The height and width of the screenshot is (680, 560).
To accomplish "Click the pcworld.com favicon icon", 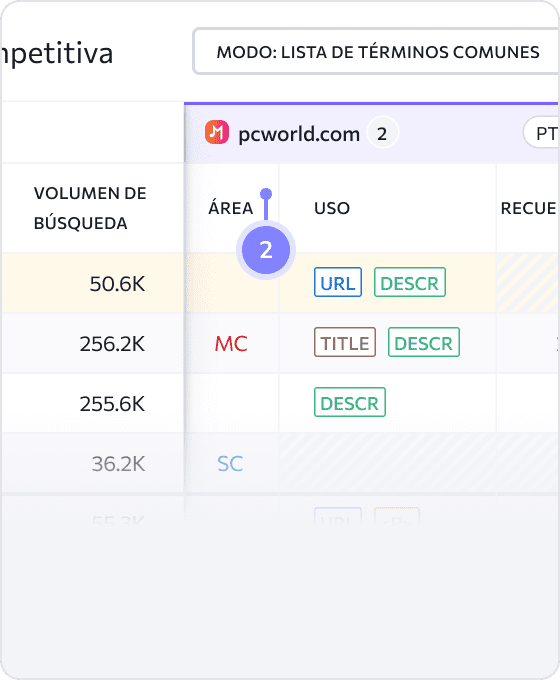I will coord(216,132).
